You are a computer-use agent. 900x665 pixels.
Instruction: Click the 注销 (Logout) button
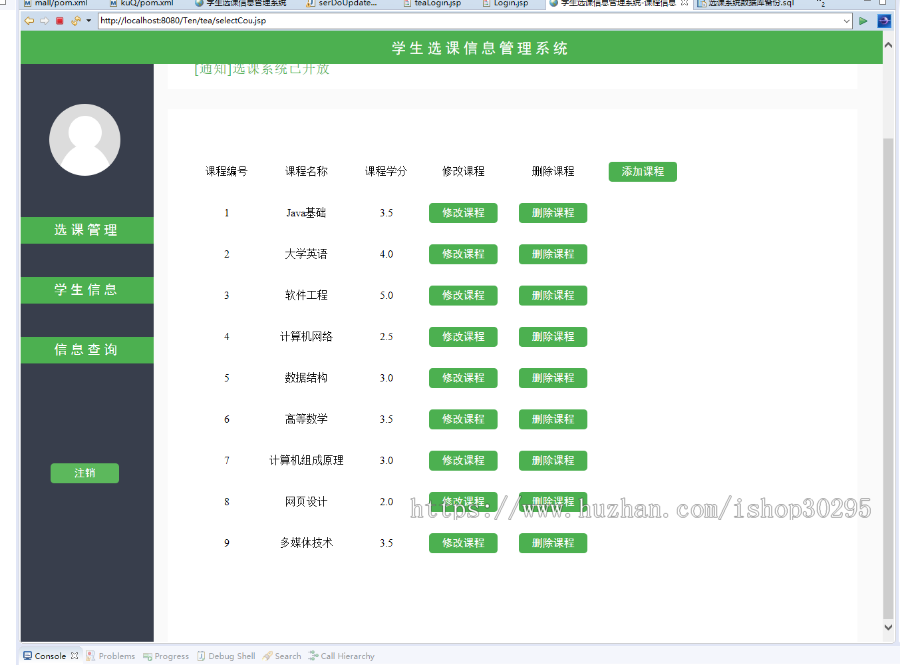pyautogui.click(x=84, y=472)
